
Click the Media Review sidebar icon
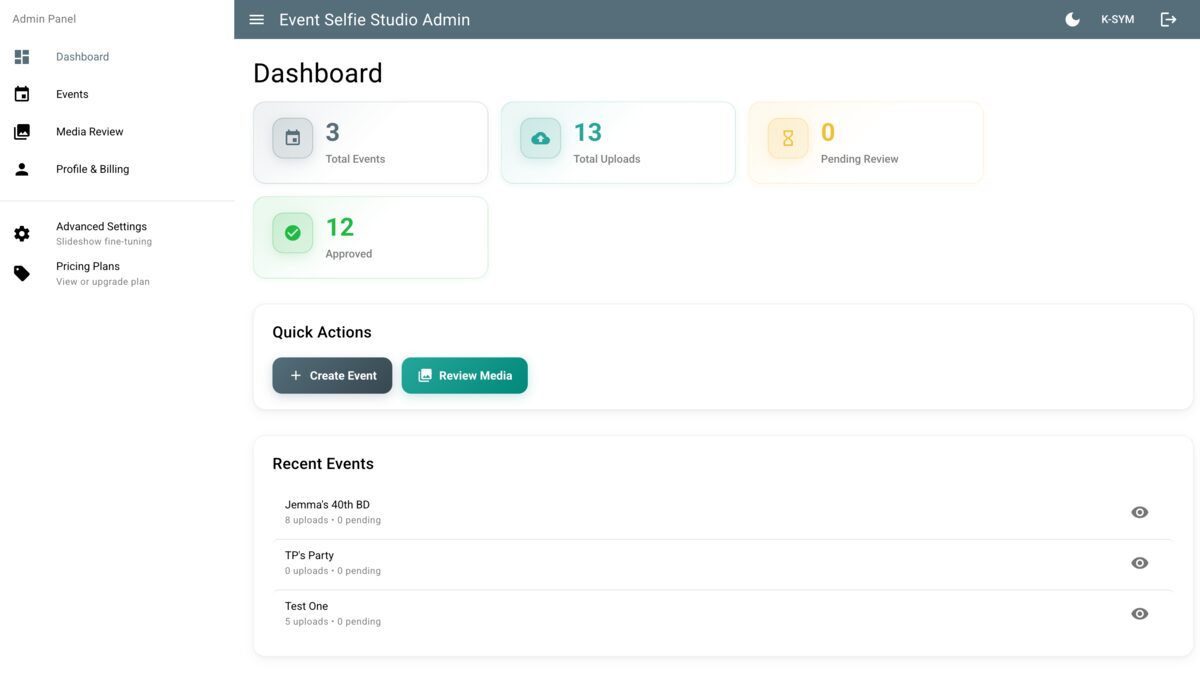[x=21, y=131]
